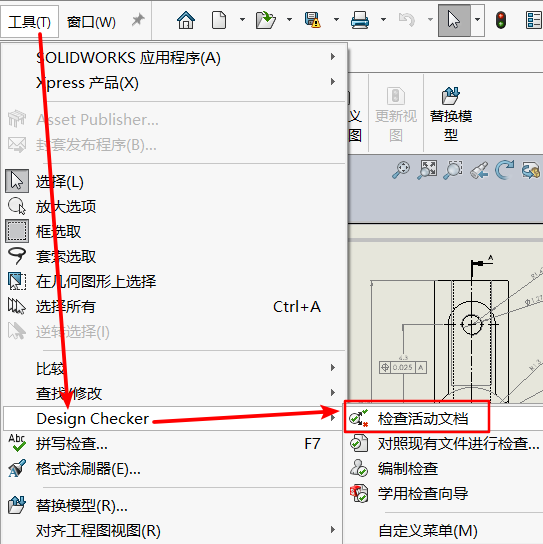
Task: Click the datum A flag on drawing
Action: coord(482,262)
